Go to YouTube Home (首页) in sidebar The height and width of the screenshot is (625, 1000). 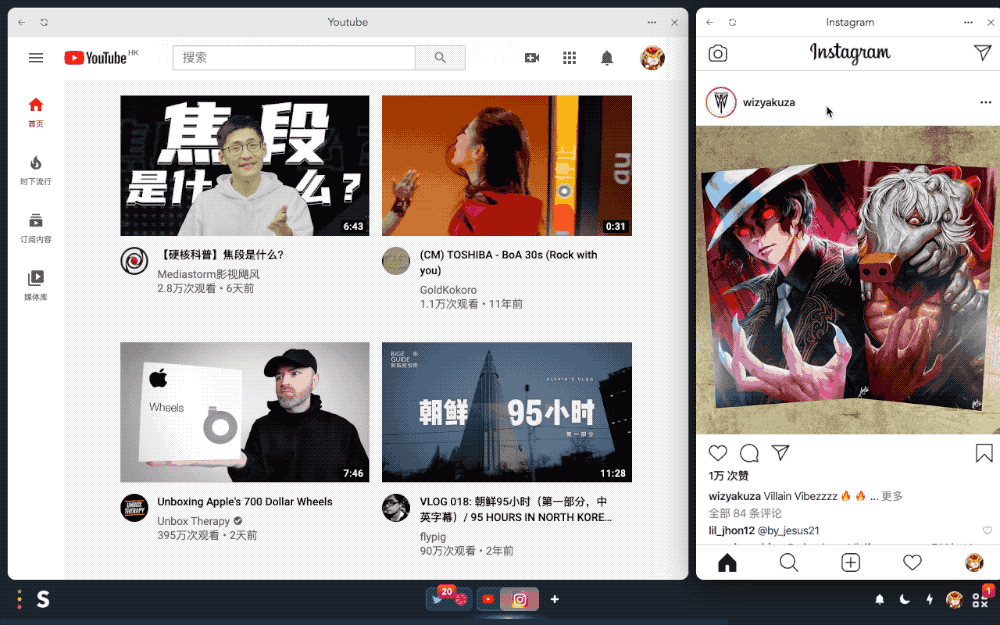(x=36, y=112)
